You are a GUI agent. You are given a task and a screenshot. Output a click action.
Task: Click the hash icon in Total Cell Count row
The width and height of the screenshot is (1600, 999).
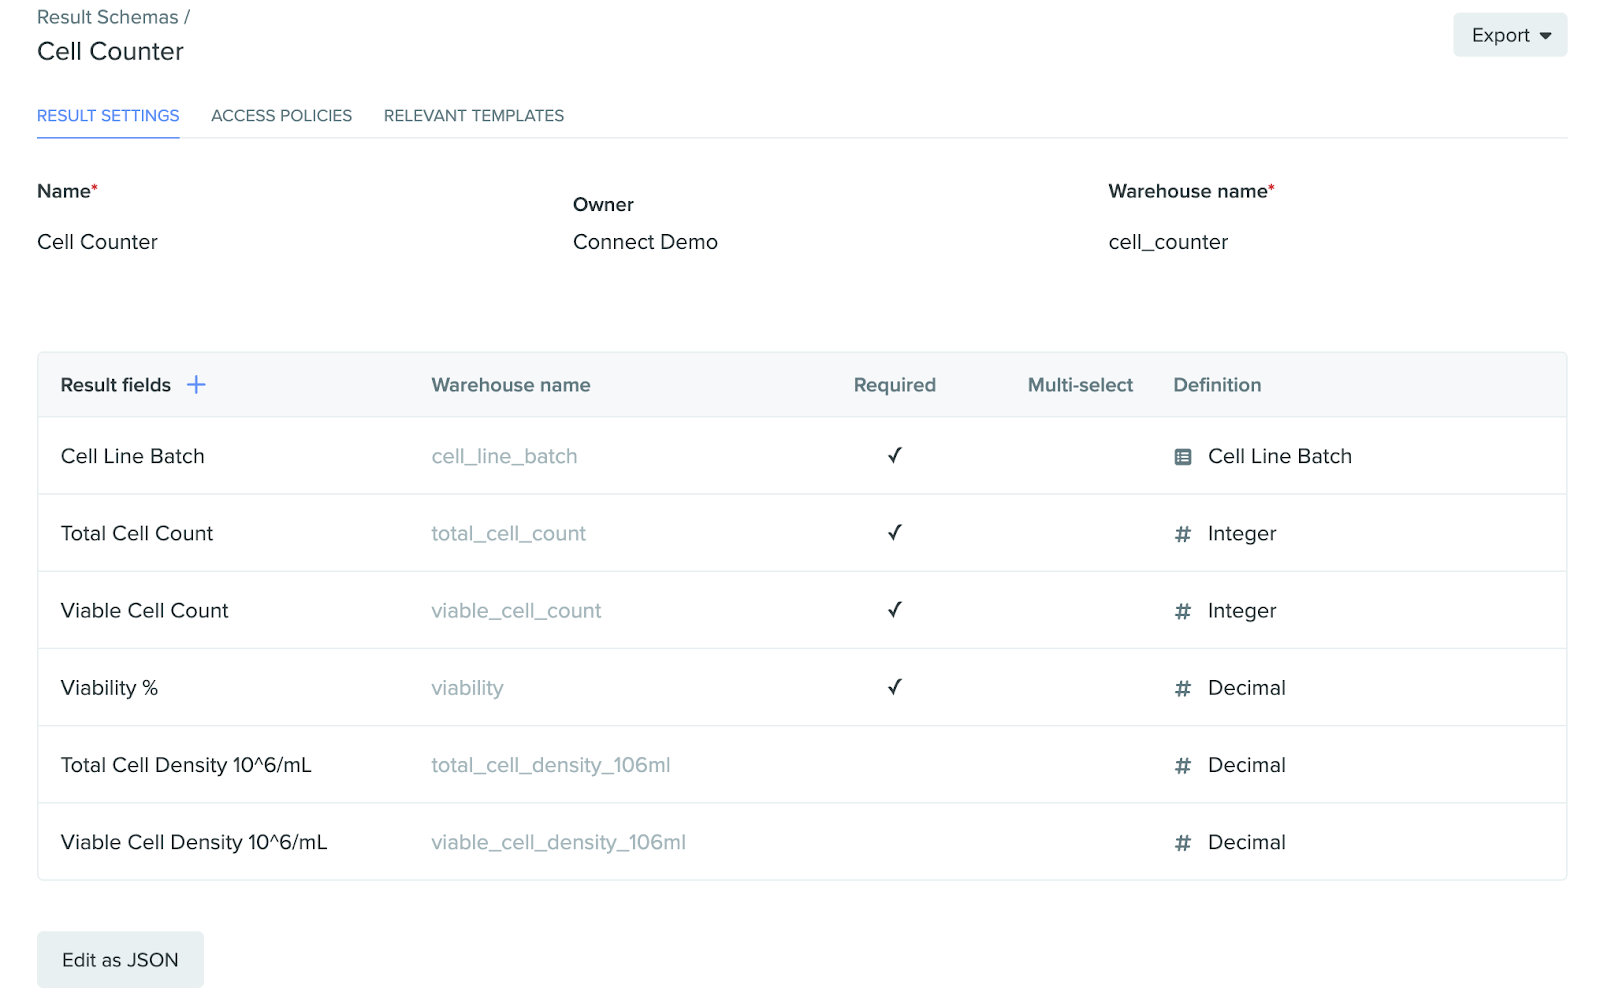coord(1183,534)
